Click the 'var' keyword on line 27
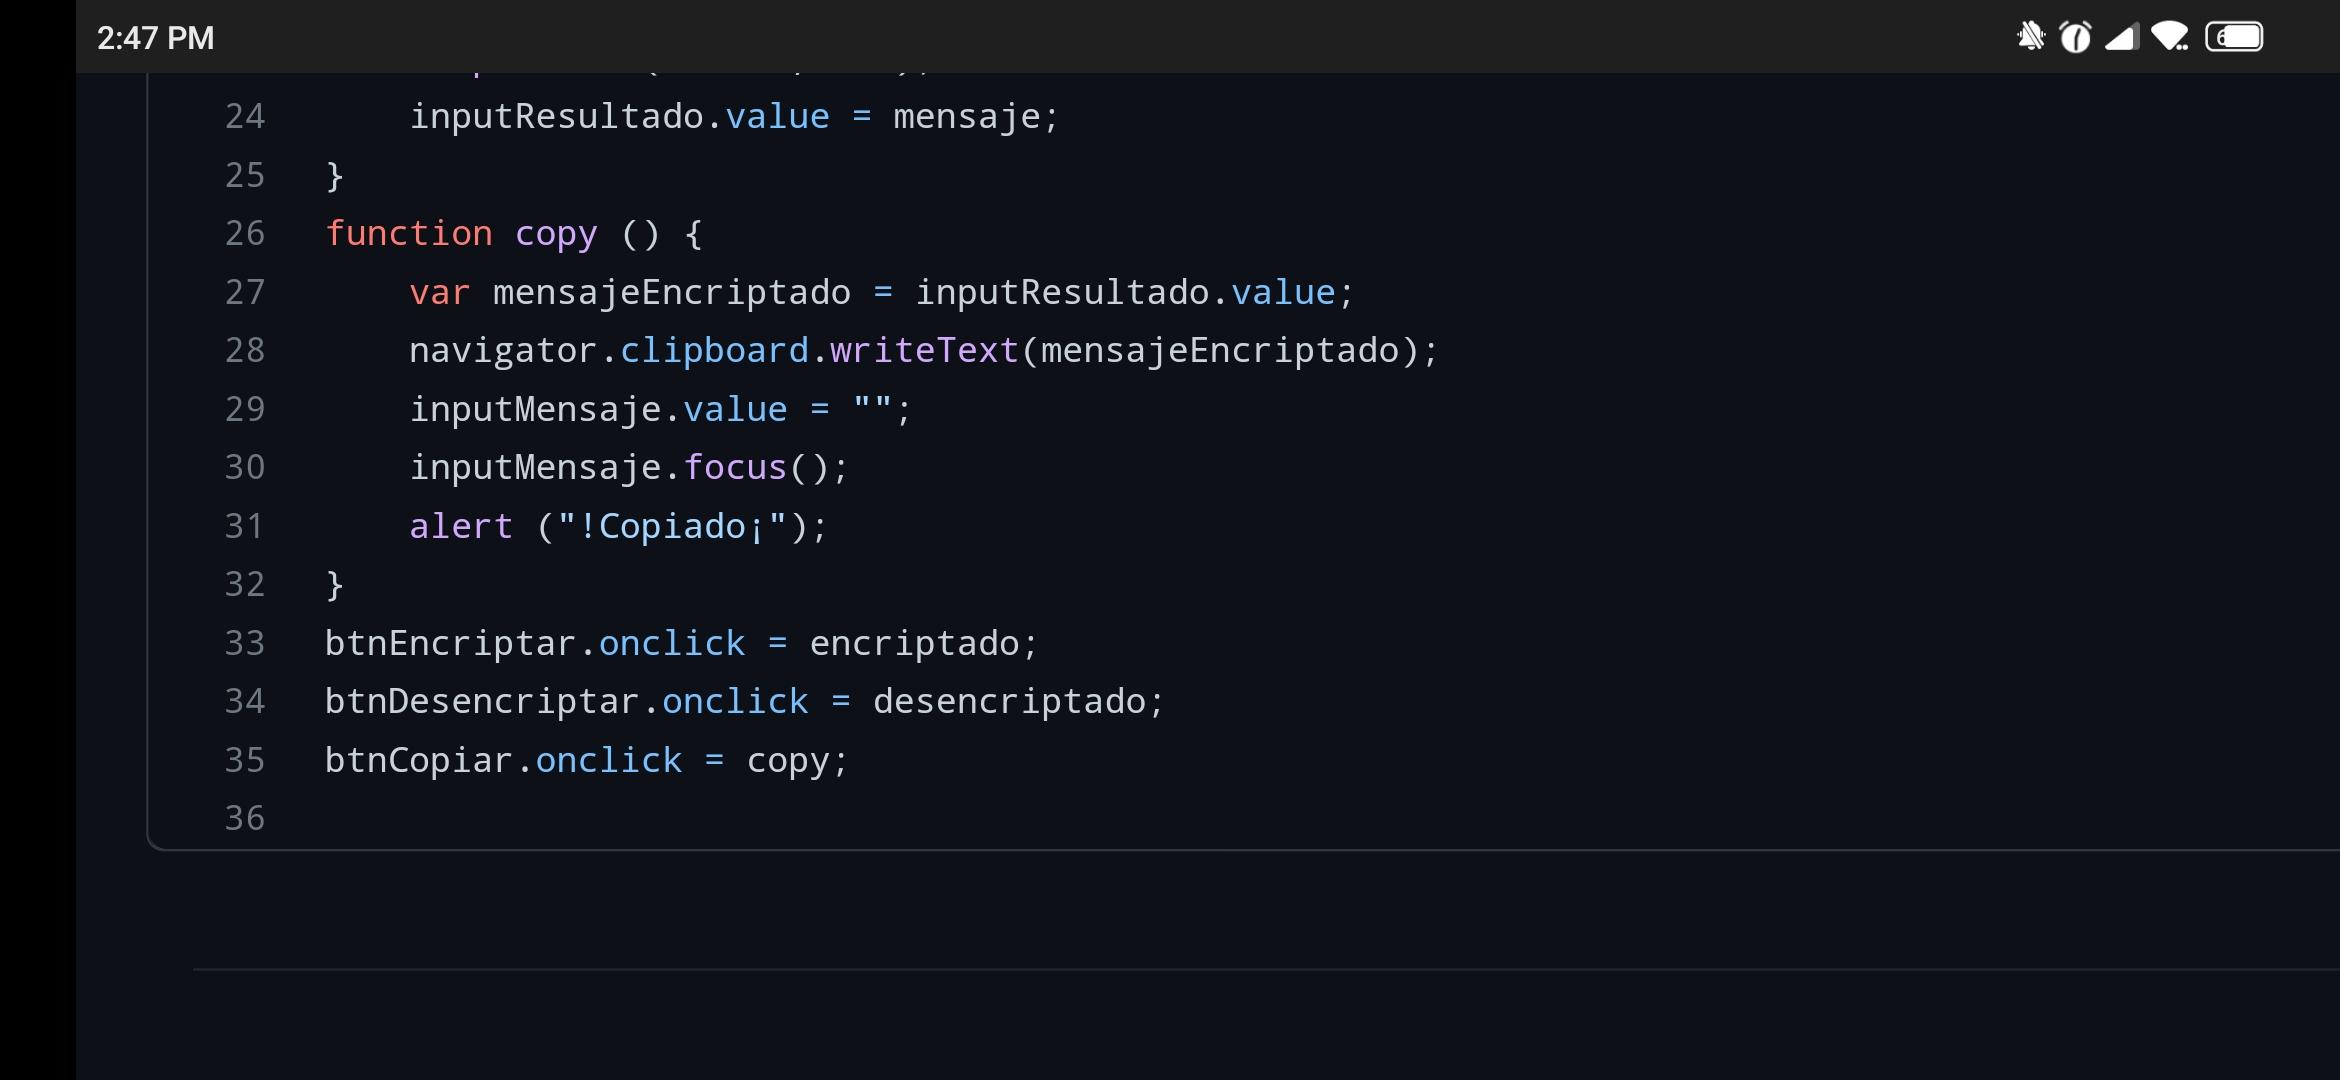 click(x=440, y=293)
